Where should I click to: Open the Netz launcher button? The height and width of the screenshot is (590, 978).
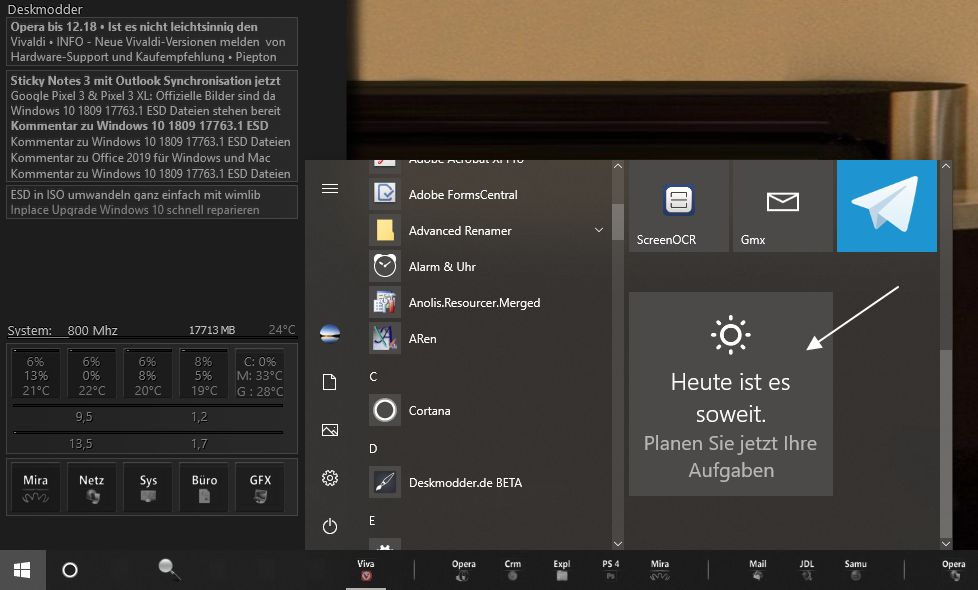coord(92,488)
